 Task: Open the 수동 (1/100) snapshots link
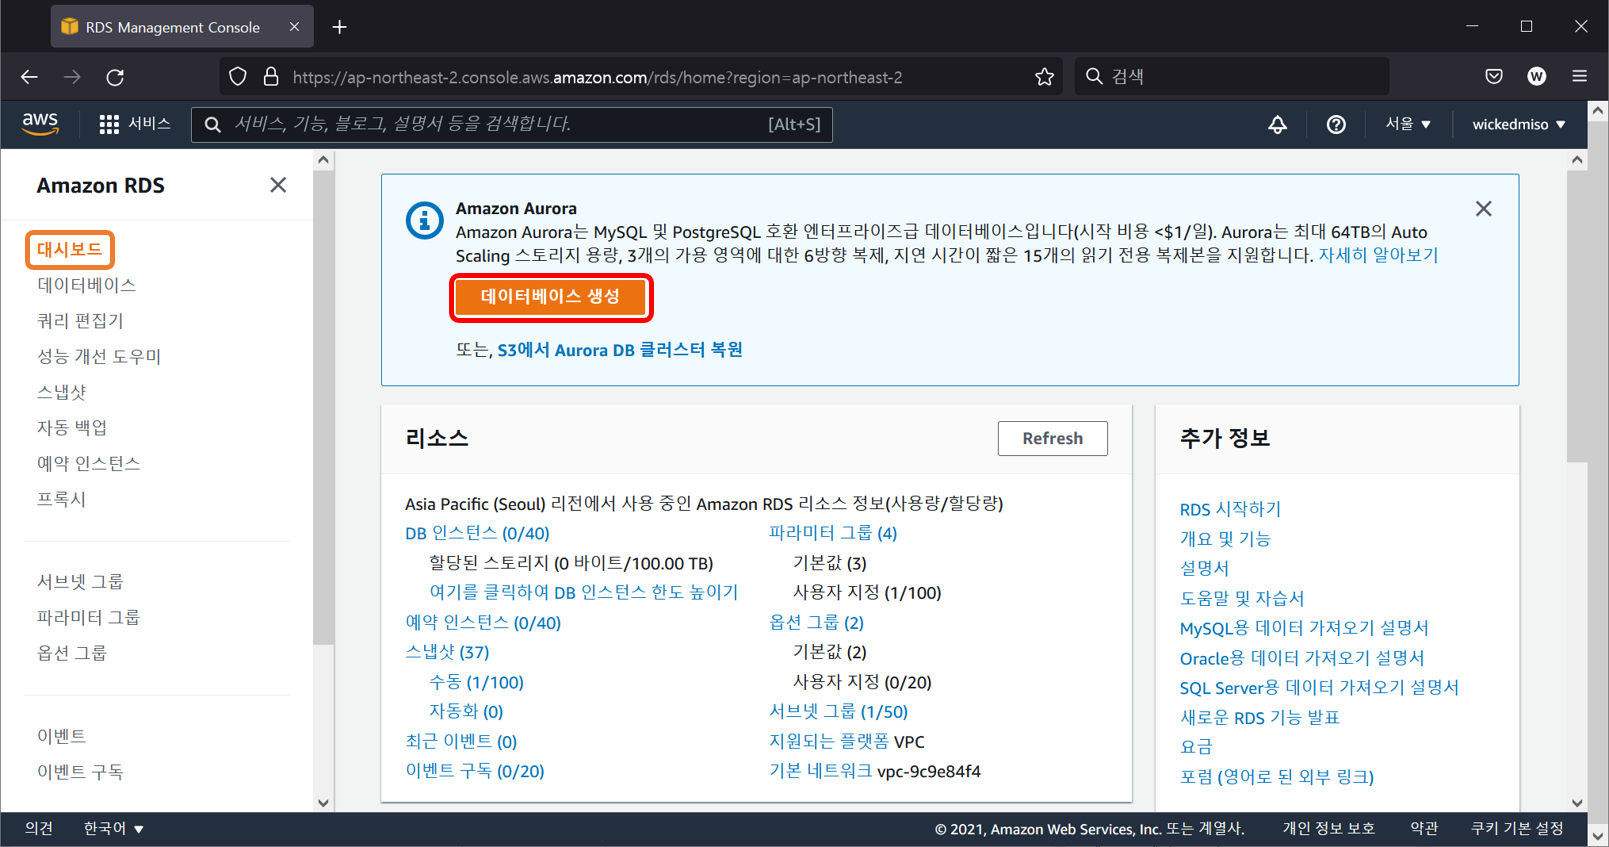pyautogui.click(x=476, y=682)
